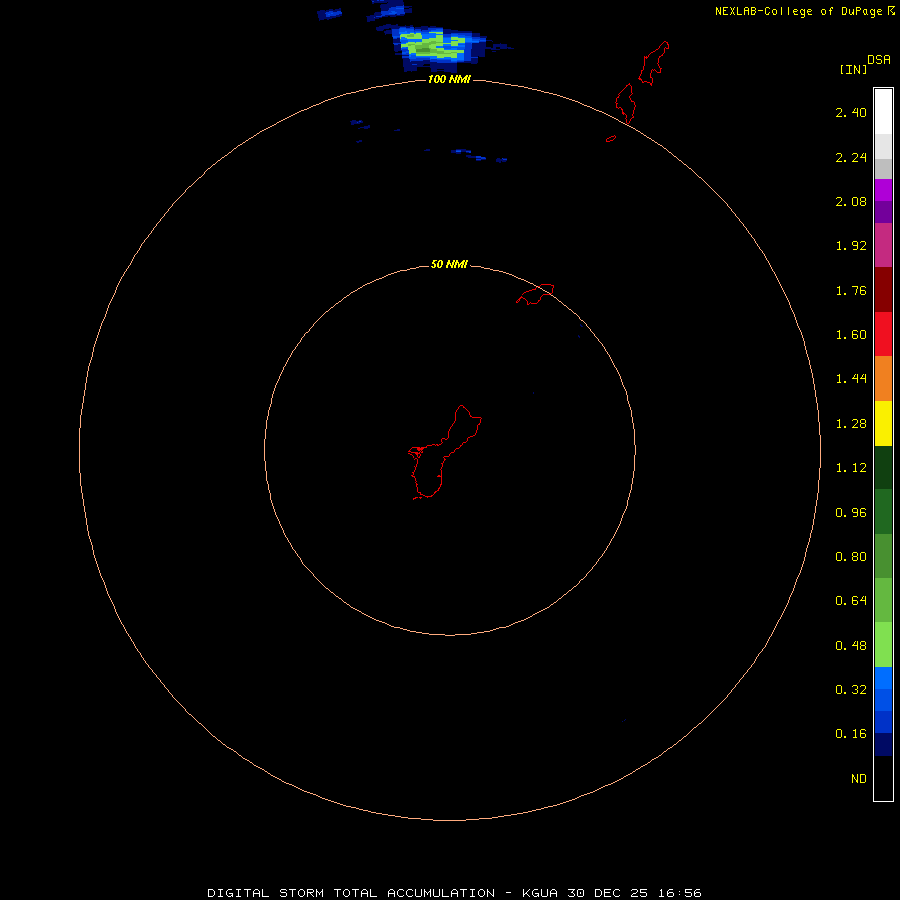
Task: Click the DSA product label
Action: pos(879,60)
